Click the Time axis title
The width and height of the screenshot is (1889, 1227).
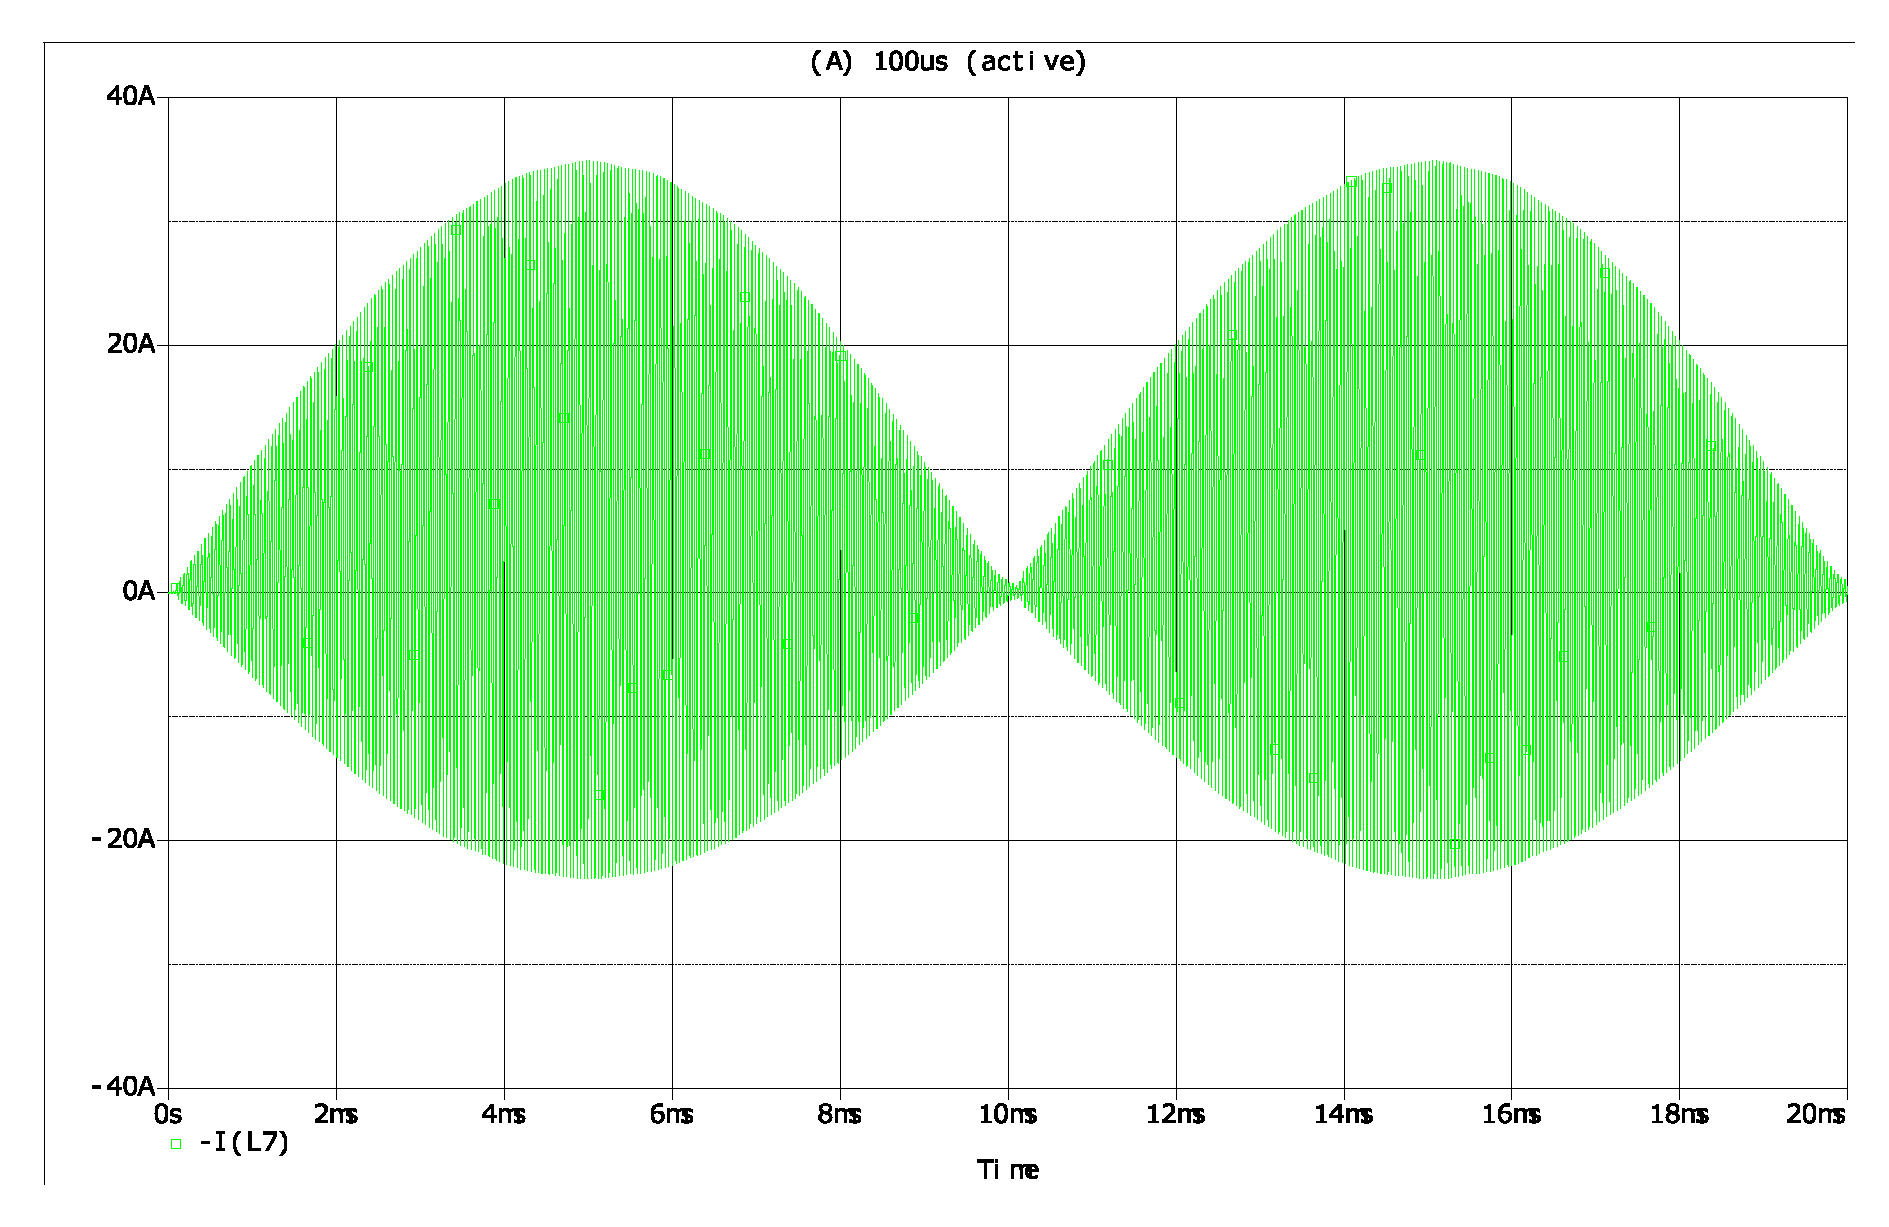pyautogui.click(x=1007, y=1170)
